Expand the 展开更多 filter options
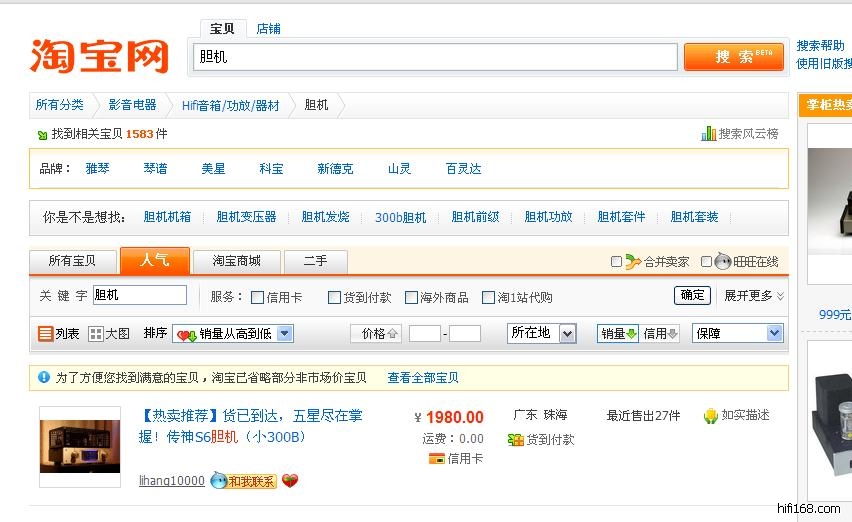This screenshot has height=522, width=852. coord(753,296)
